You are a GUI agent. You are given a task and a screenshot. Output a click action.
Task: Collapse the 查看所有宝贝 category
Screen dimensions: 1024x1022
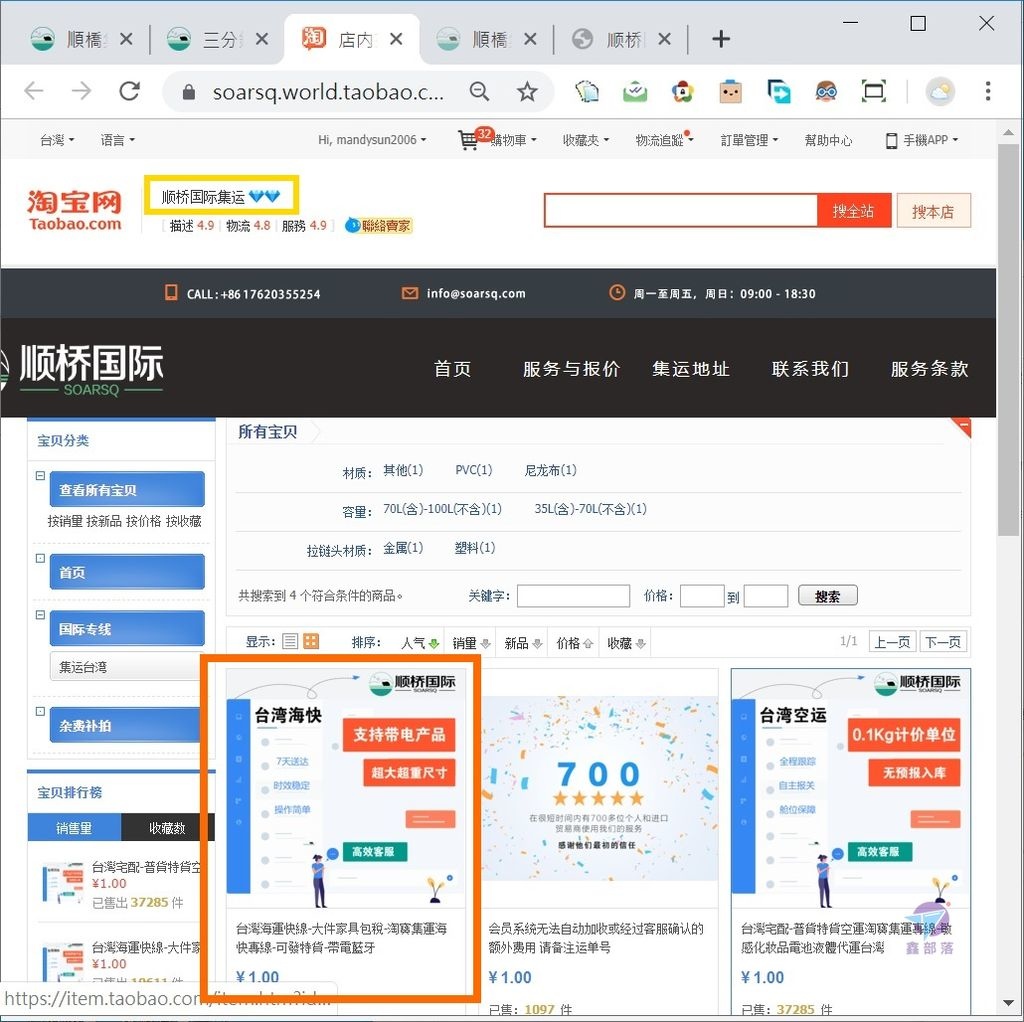click(40, 476)
